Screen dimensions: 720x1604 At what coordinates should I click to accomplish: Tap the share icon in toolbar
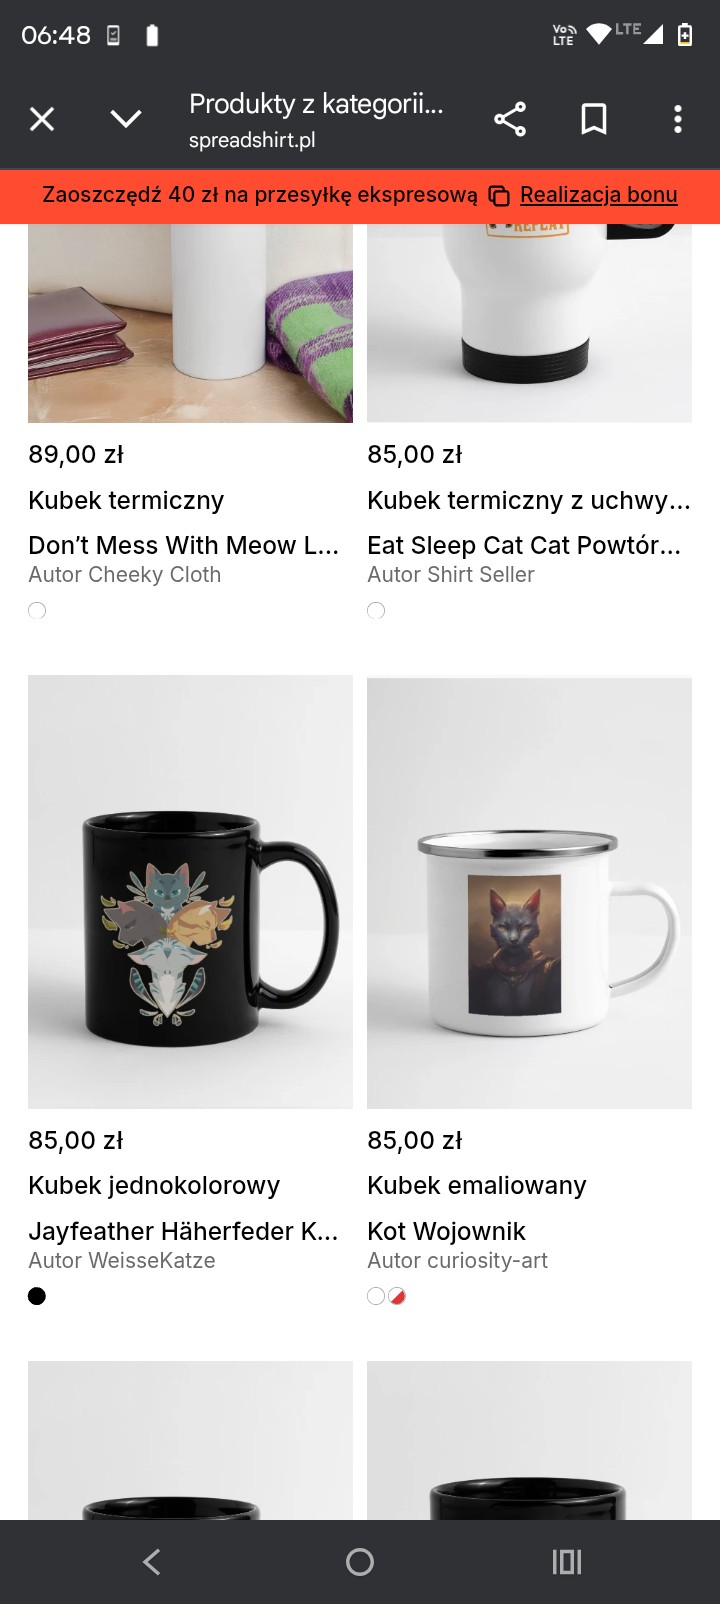coord(510,119)
